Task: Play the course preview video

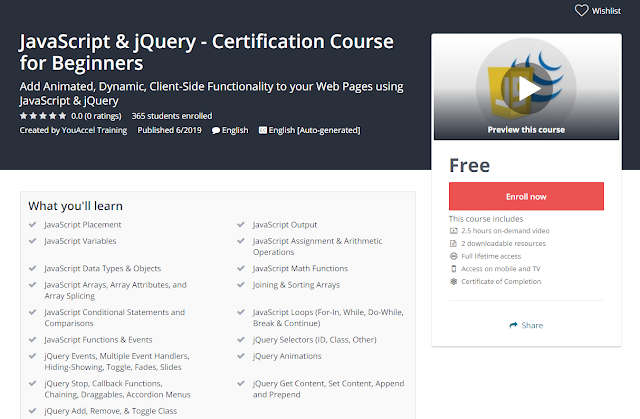Action: pyautogui.click(x=526, y=89)
